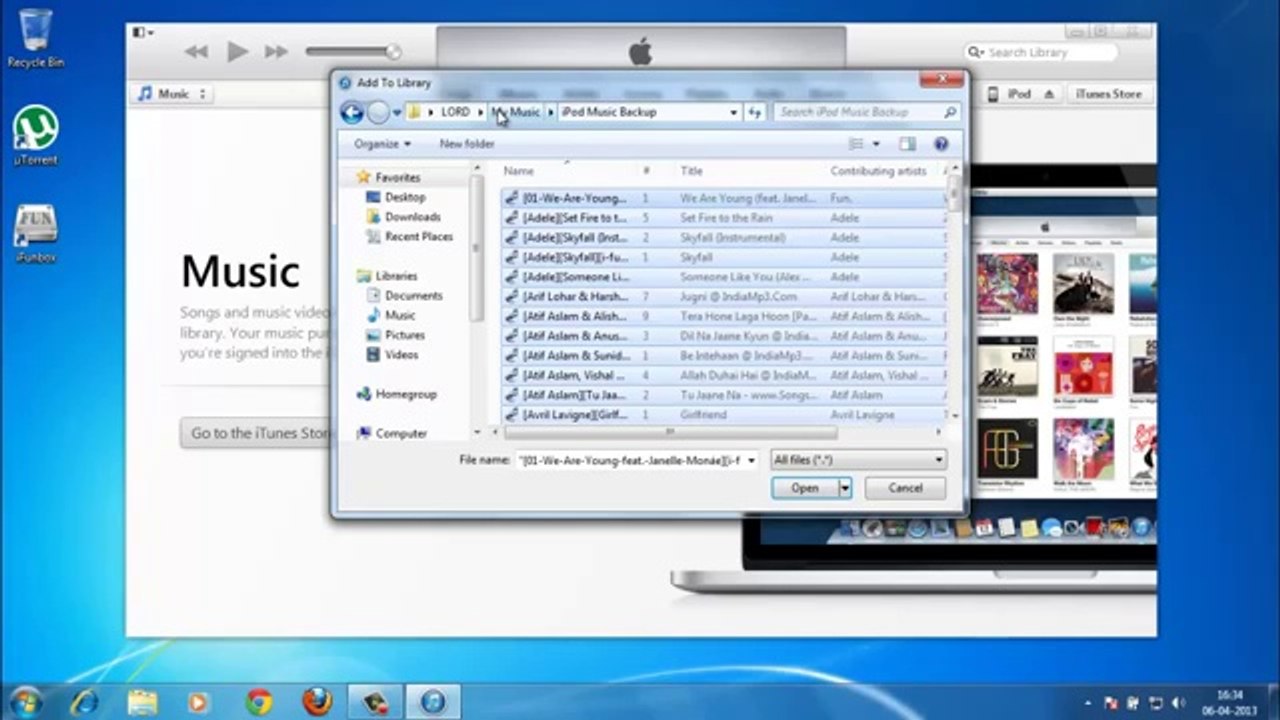Click the refresh button beside address bar
1280x720 pixels.
pyautogui.click(x=755, y=113)
